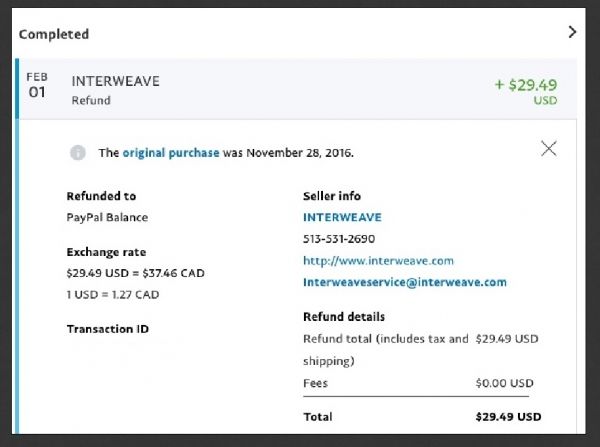Visit http://www.interweave.com website link
The image size is (600, 447).
378,261
